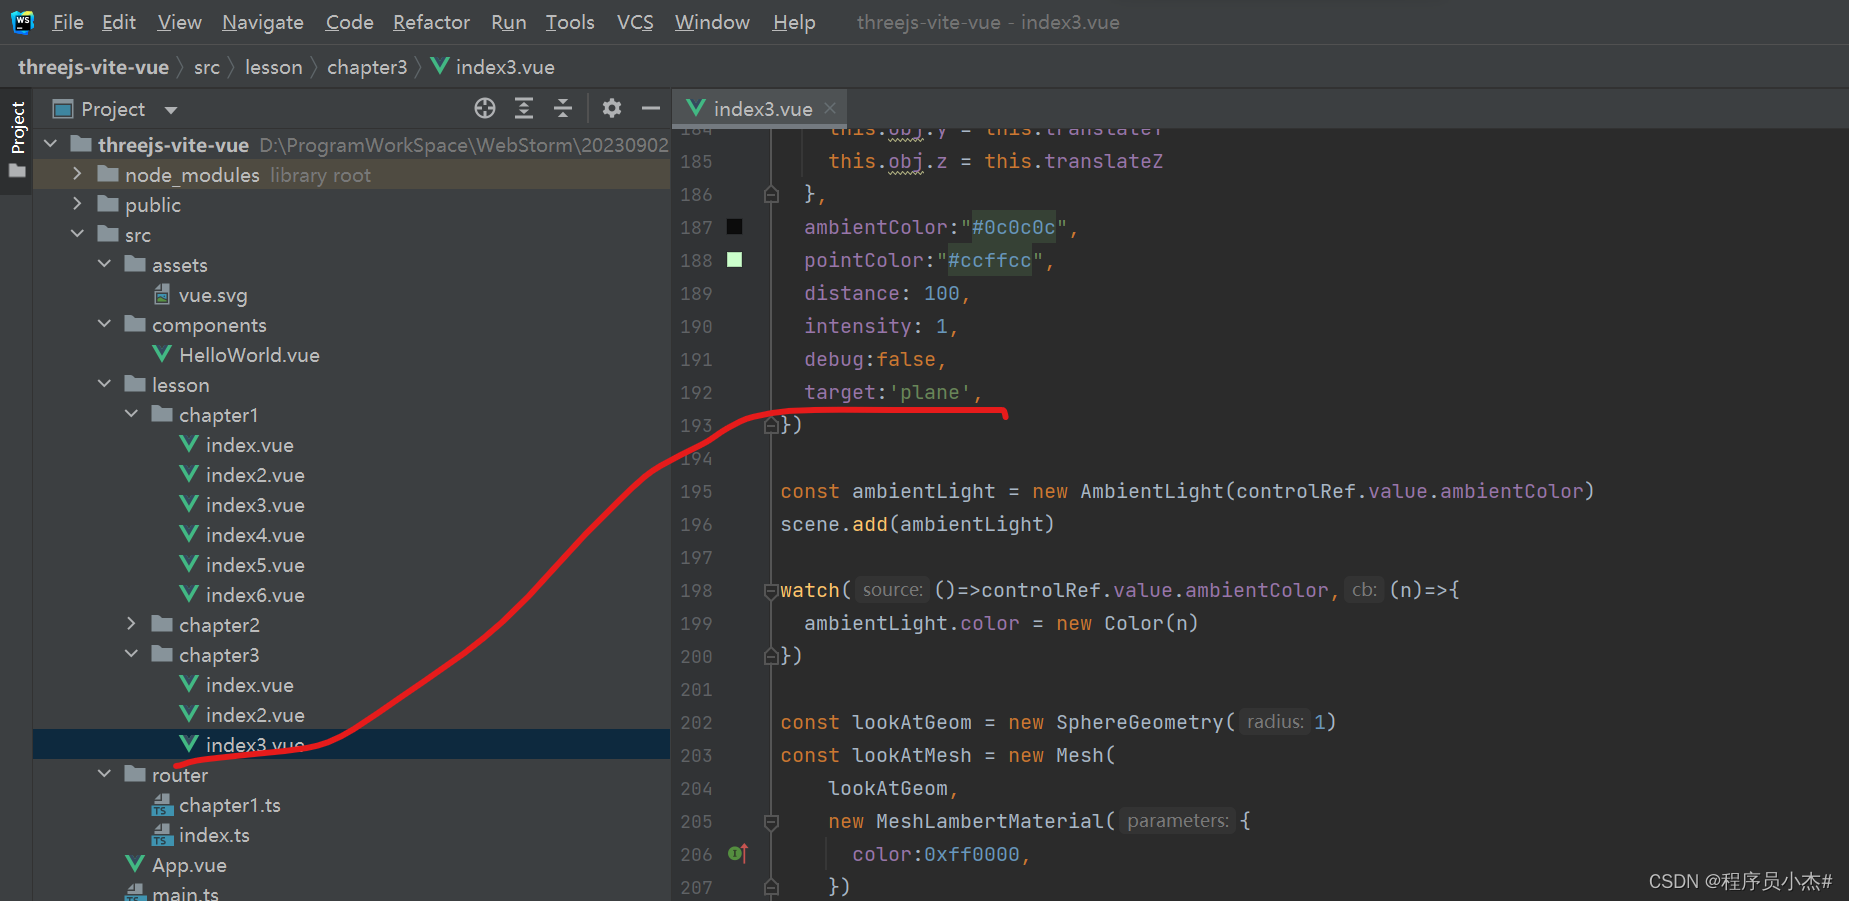Click the Collapse All icon in Project toolbar
Viewport: 1849px width, 901px height.
[x=563, y=108]
